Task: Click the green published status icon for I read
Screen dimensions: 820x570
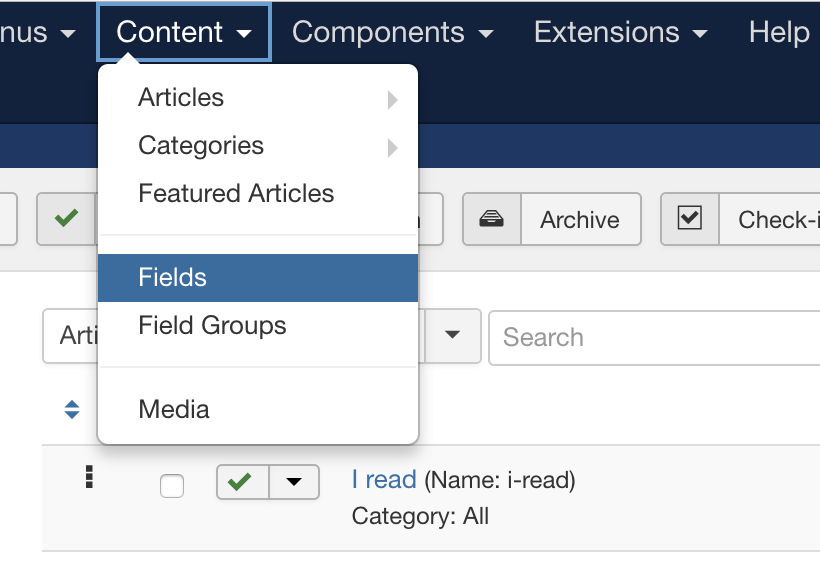Action: (242, 482)
